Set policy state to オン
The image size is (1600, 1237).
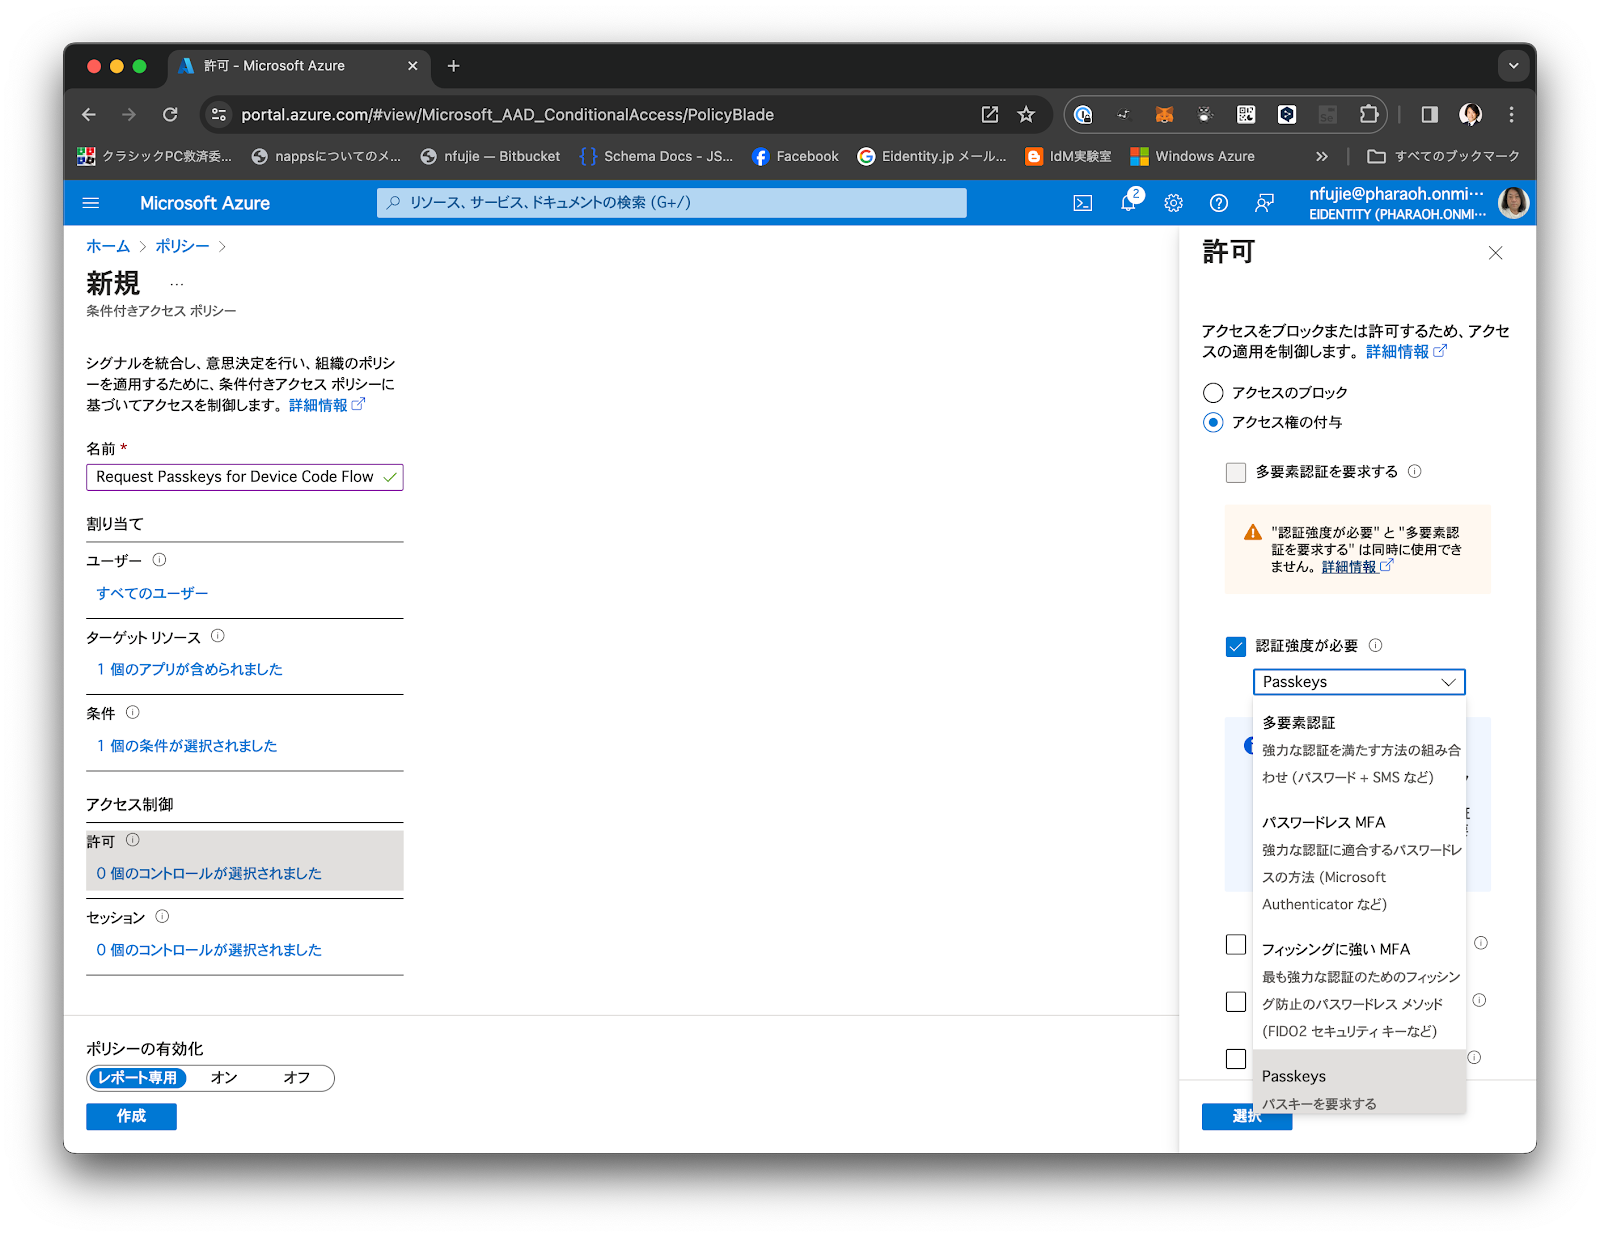[224, 1078]
